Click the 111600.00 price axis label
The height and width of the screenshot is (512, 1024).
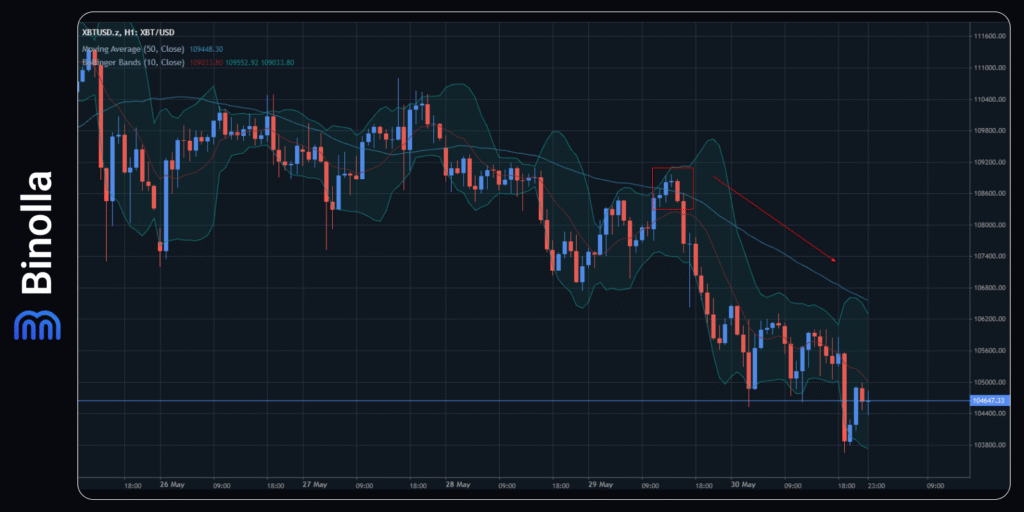[x=988, y=37]
